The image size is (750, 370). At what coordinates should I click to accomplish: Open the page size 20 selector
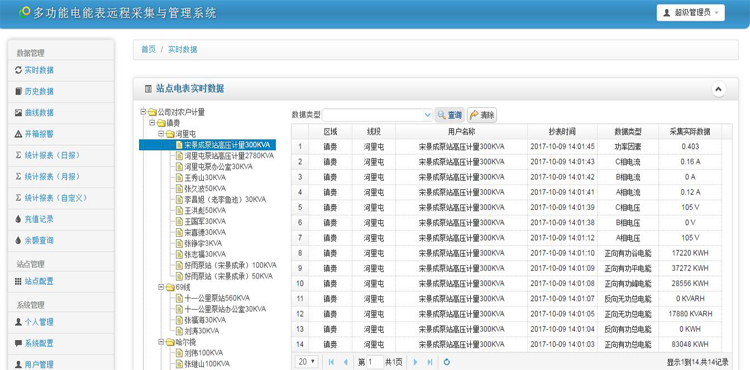click(x=307, y=362)
